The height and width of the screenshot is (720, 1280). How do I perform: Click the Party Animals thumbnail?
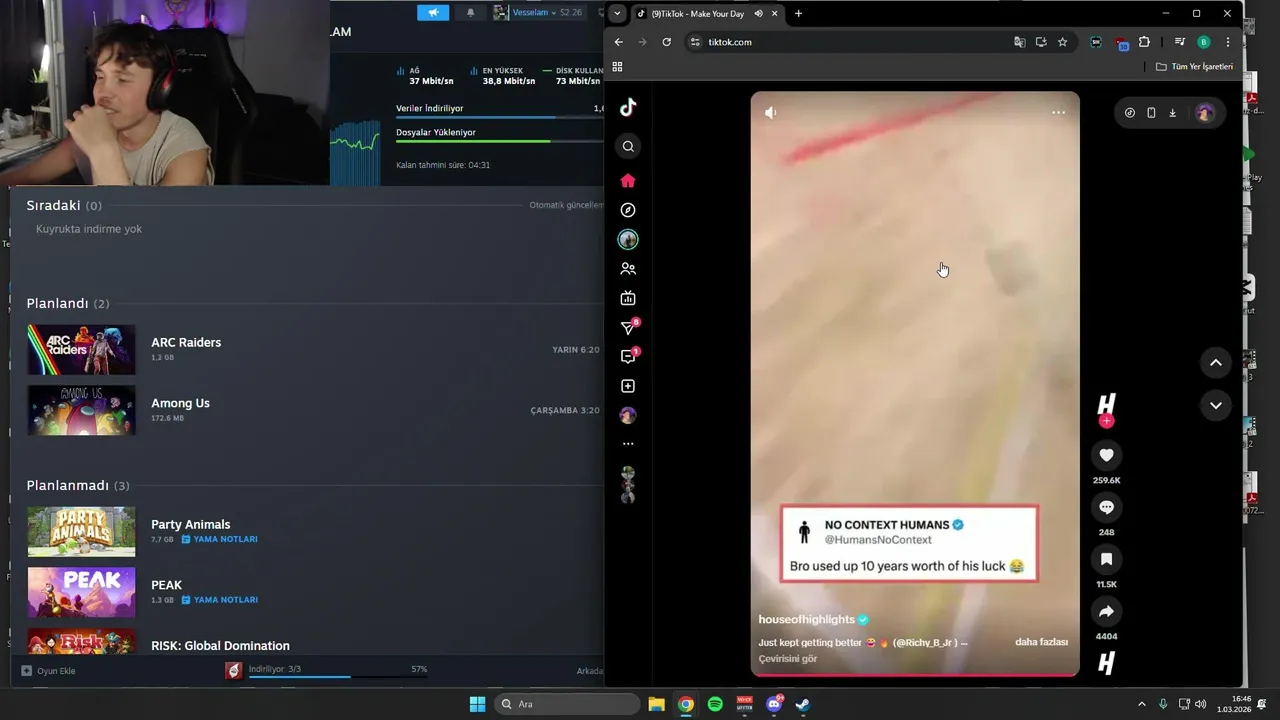point(81,531)
